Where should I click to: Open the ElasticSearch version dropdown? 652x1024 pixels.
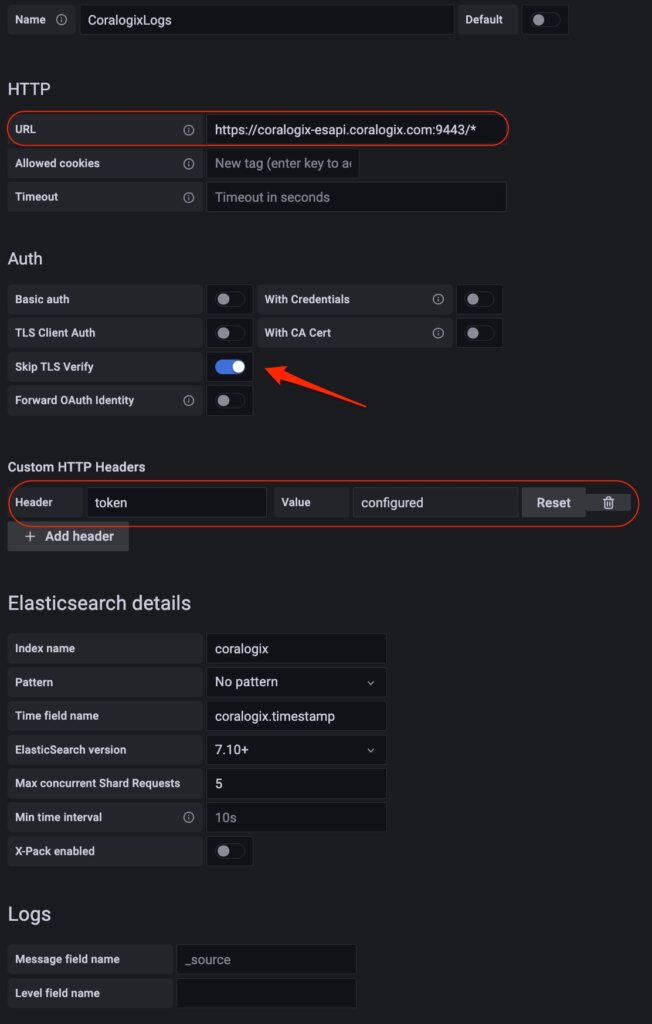pyautogui.click(x=296, y=750)
